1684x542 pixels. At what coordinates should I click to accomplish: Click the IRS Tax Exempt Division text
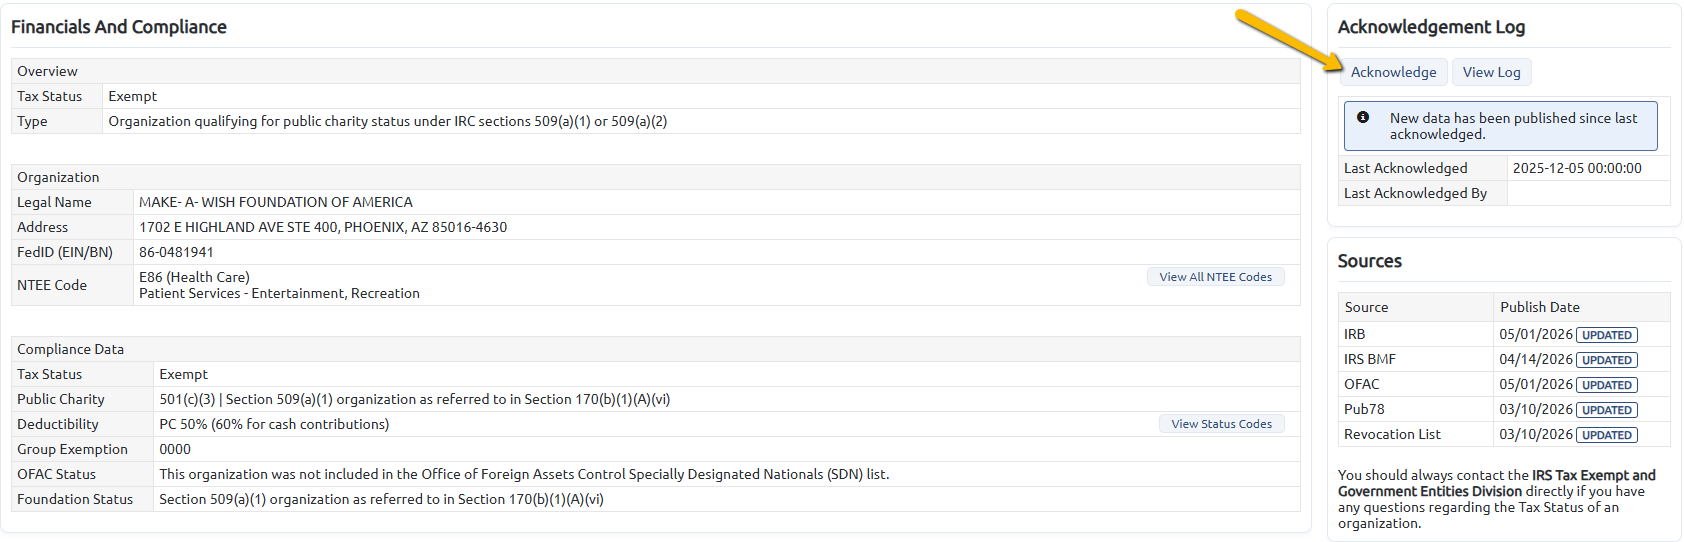point(1497,483)
